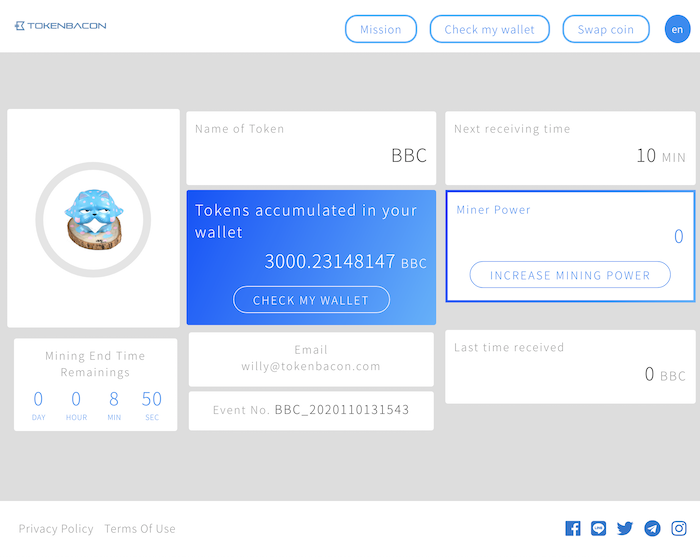Screen dimensions: 700x557
Task: Click the Next receiving time label
Action: tap(512, 129)
